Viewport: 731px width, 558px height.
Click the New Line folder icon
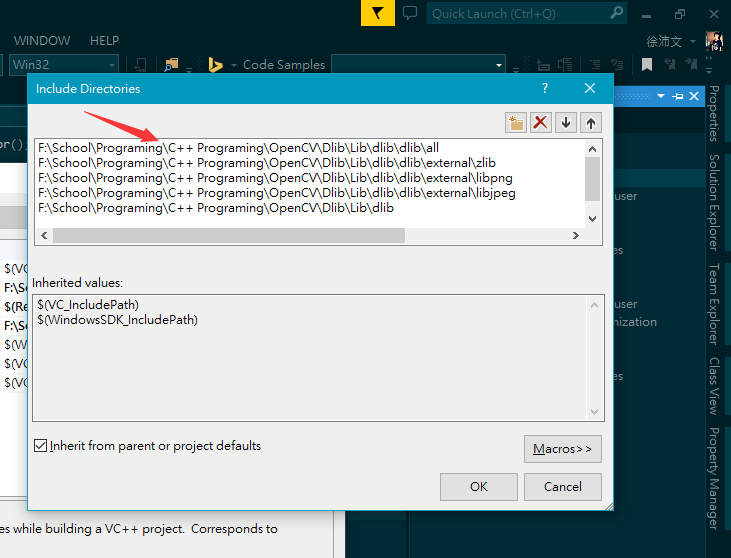[x=516, y=123]
